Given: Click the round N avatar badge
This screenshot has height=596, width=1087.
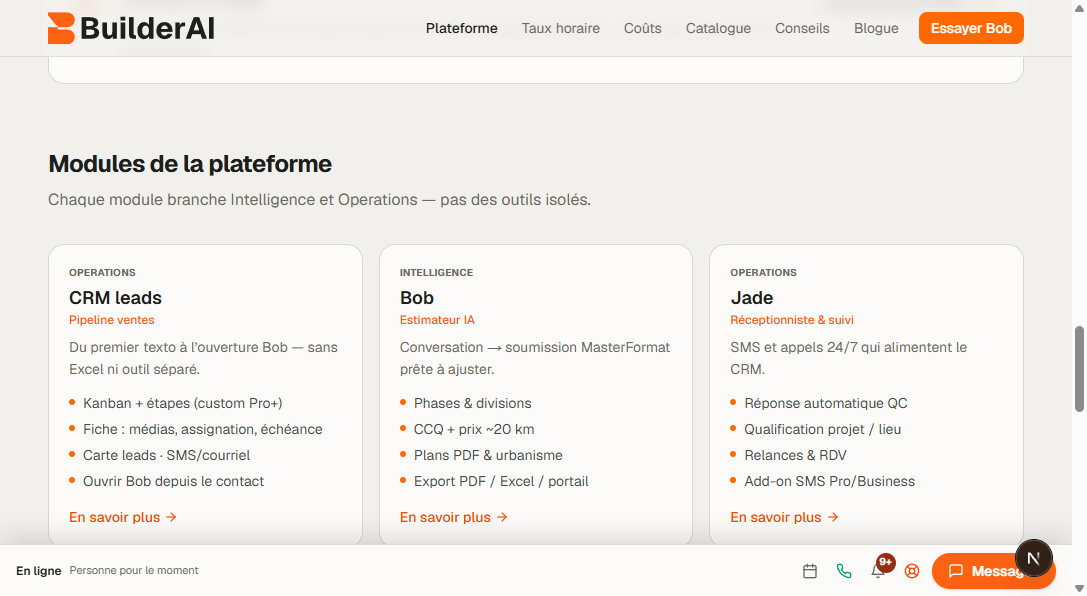Looking at the screenshot, I should [1034, 558].
